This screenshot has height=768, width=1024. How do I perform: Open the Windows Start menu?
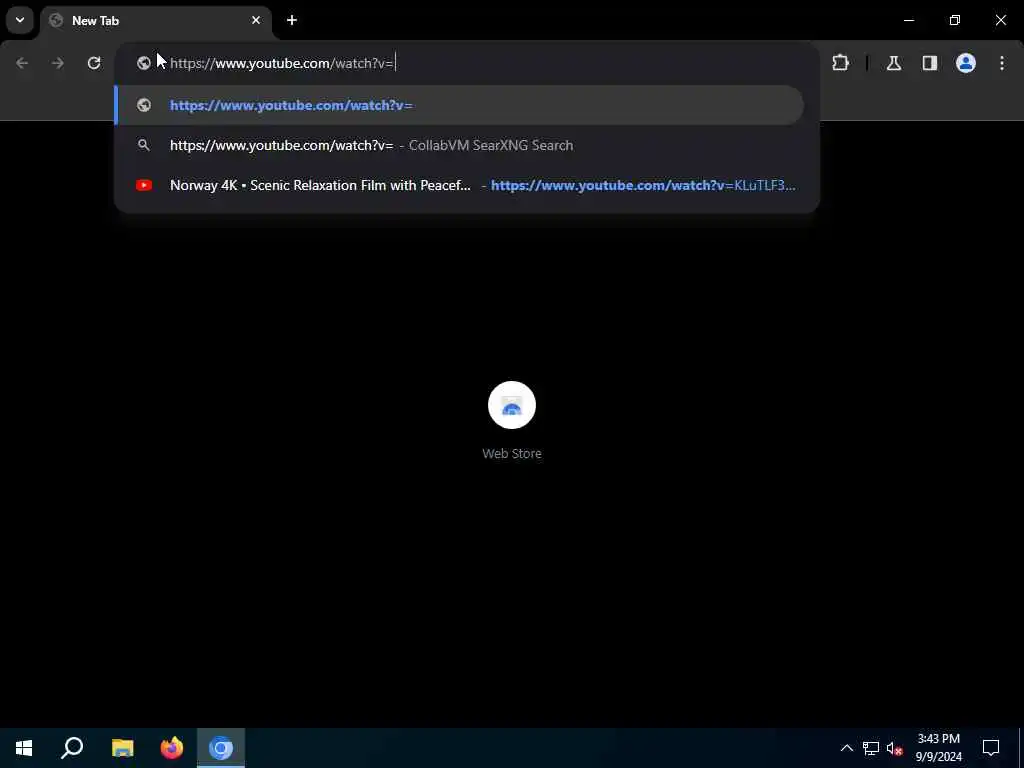click(x=24, y=748)
